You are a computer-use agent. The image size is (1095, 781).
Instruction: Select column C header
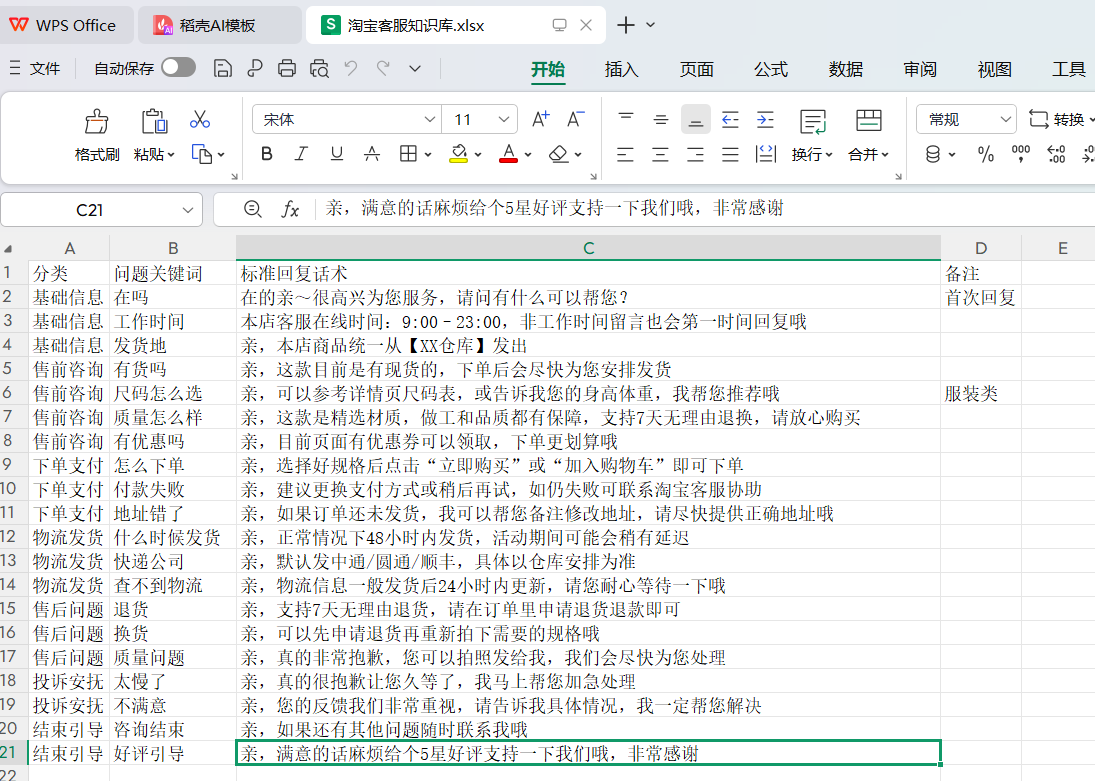click(x=589, y=248)
